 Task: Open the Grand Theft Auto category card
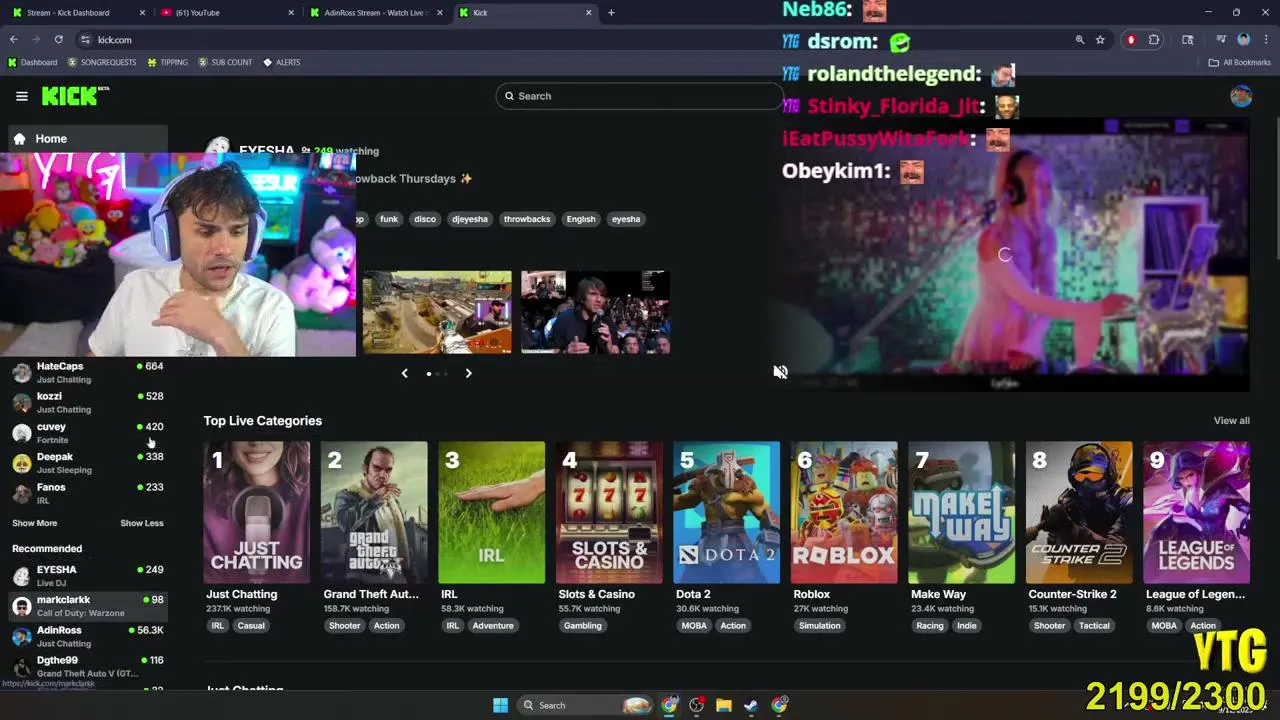[374, 512]
